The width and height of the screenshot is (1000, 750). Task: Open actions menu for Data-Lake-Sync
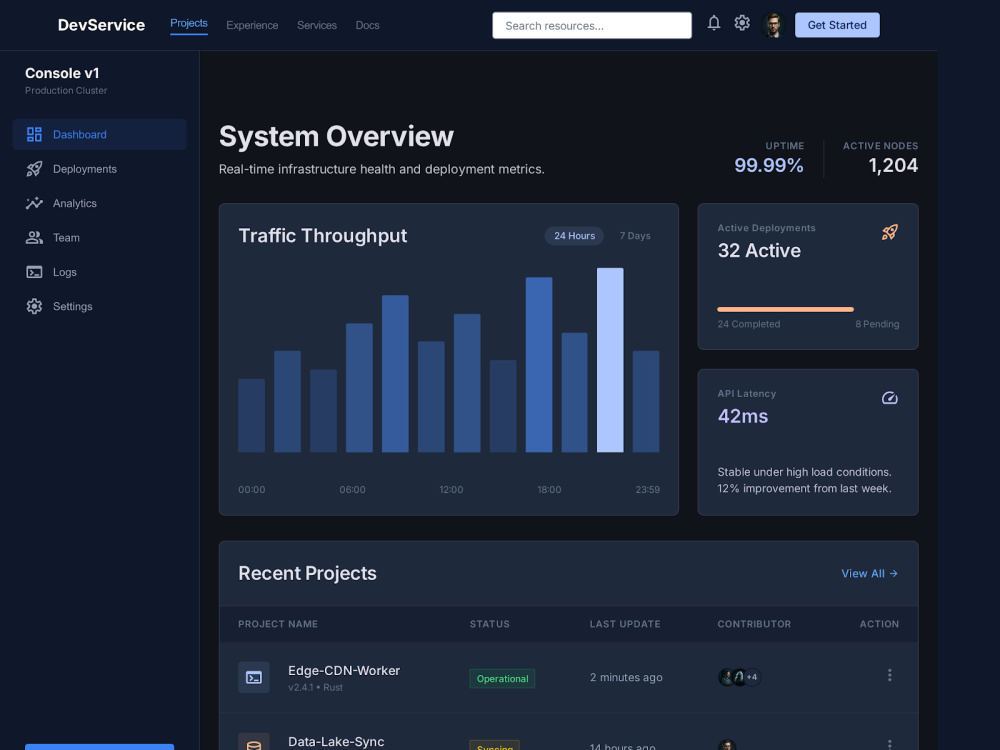coord(890,744)
